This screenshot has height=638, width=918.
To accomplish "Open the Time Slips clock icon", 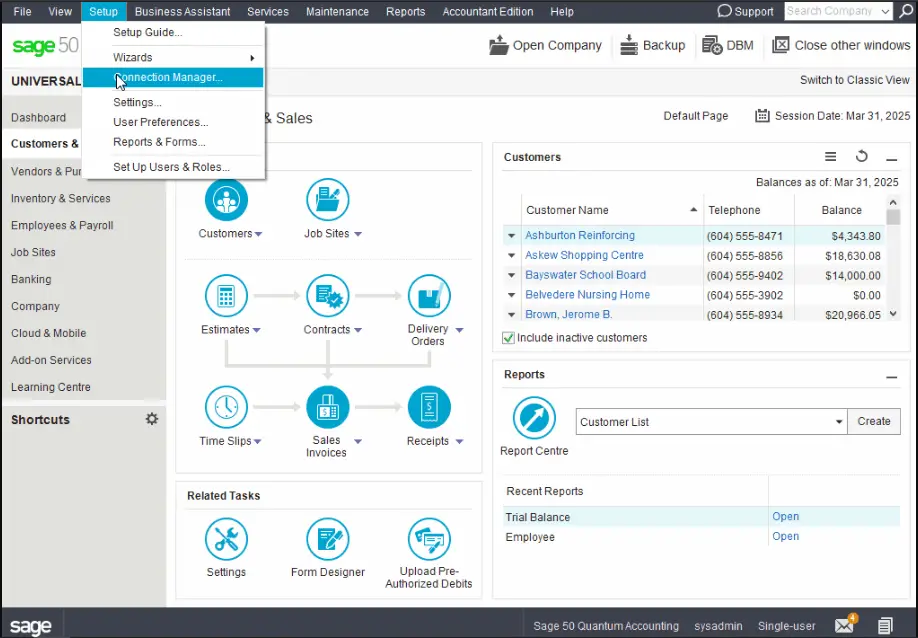I will 226,407.
